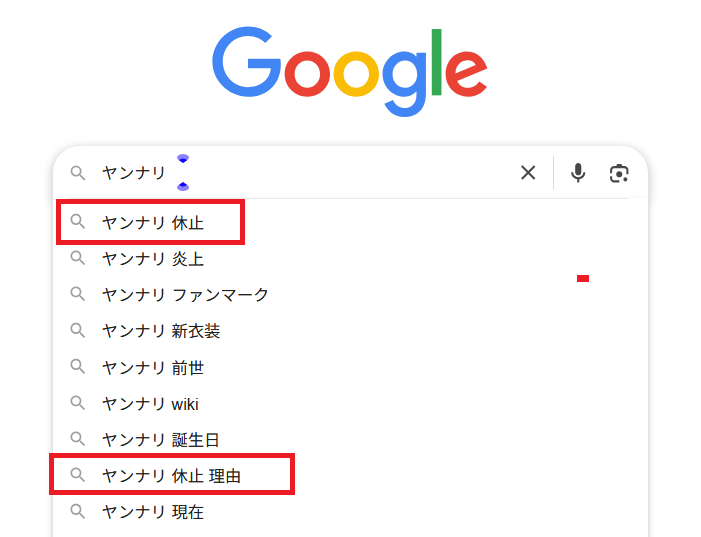Choose the ヤンナリ 炎上 suggestion
The image size is (701, 537).
pos(153,259)
